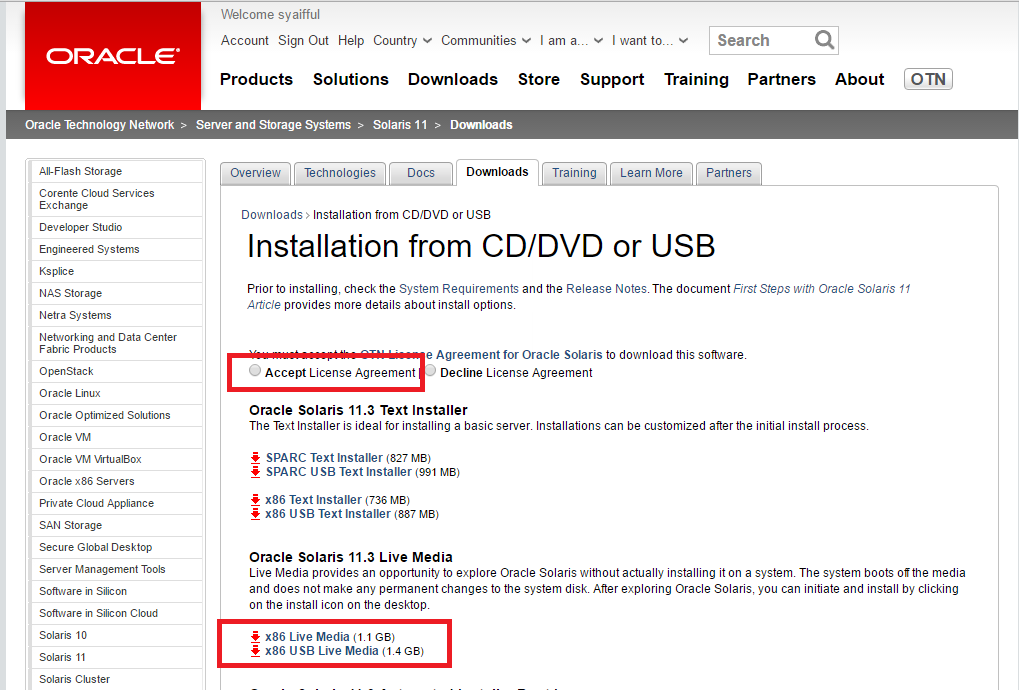Open Products in main navigation
The width and height of the screenshot is (1019, 690).
256,79
